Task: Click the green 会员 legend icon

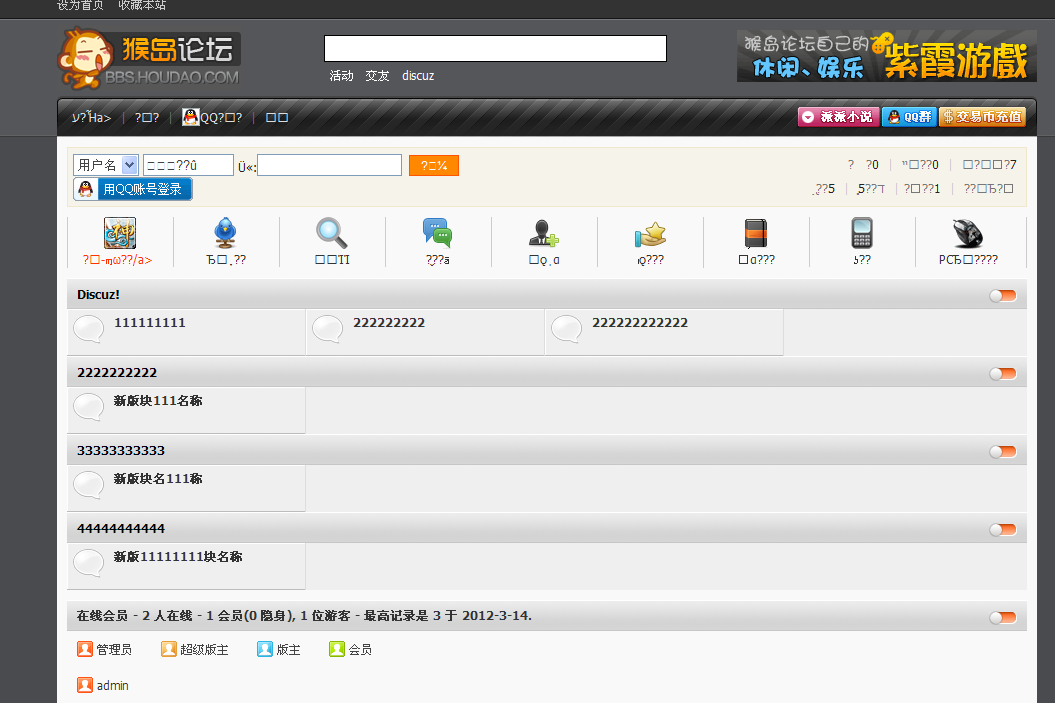Action: pyautogui.click(x=337, y=649)
